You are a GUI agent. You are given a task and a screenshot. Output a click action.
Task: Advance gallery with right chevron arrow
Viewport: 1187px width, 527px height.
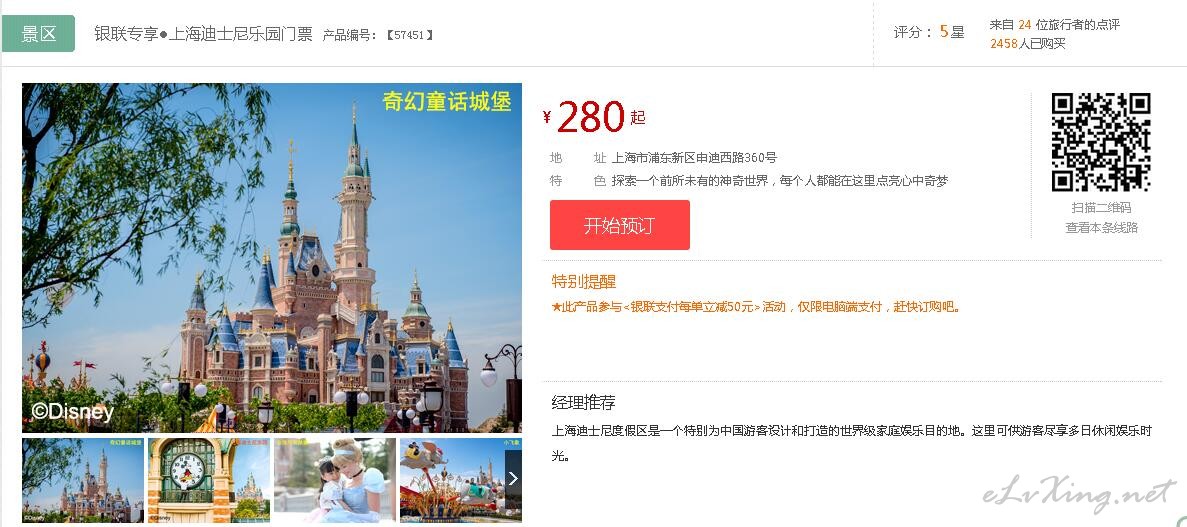[513, 478]
